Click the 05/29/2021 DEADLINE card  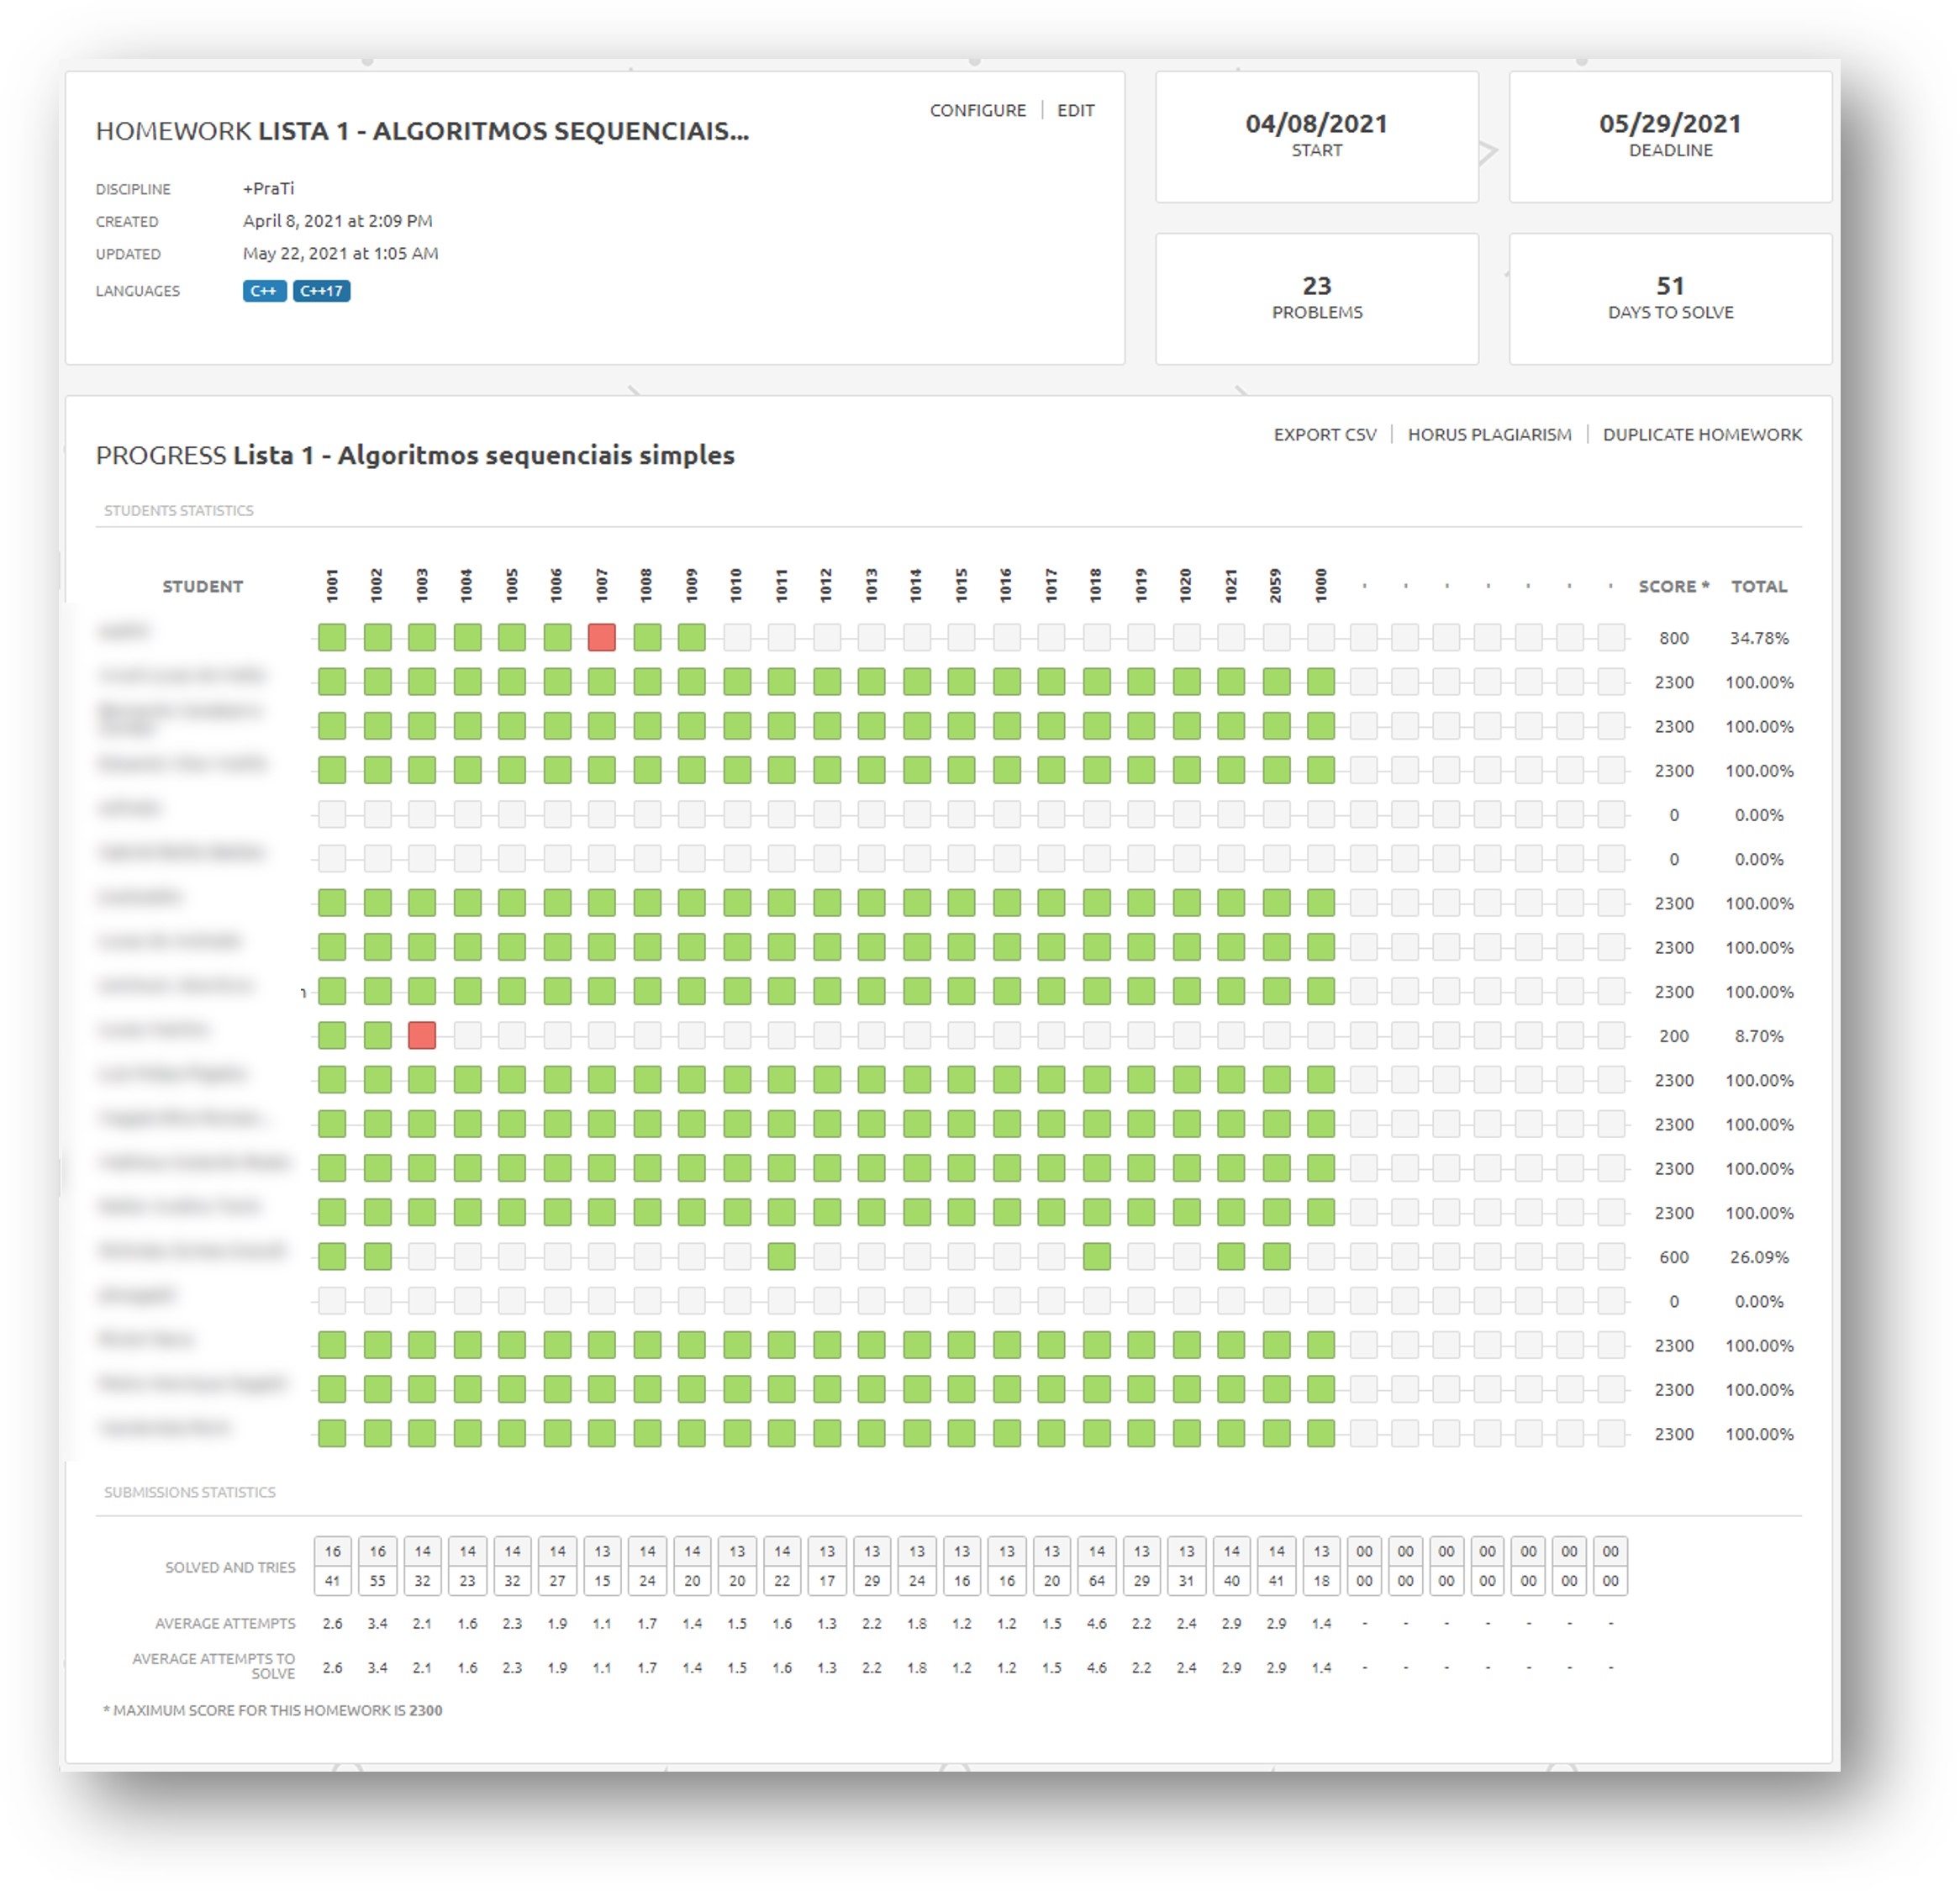pos(1669,136)
